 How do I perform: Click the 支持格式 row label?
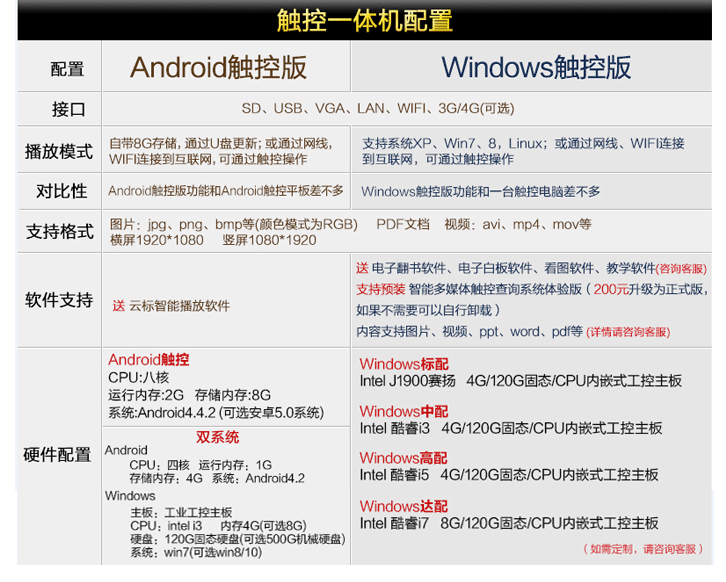coord(60,232)
